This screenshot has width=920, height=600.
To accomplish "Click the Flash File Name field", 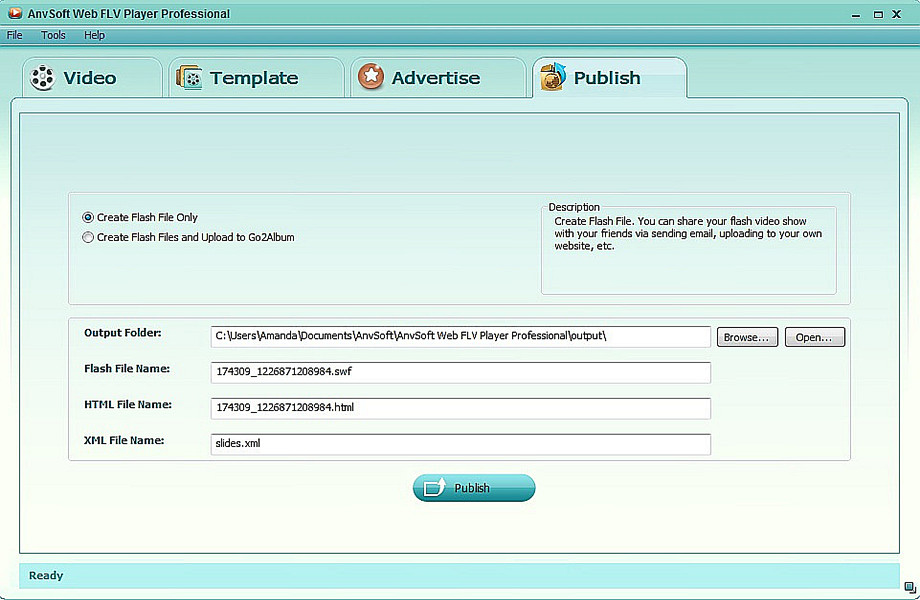I will [461, 372].
